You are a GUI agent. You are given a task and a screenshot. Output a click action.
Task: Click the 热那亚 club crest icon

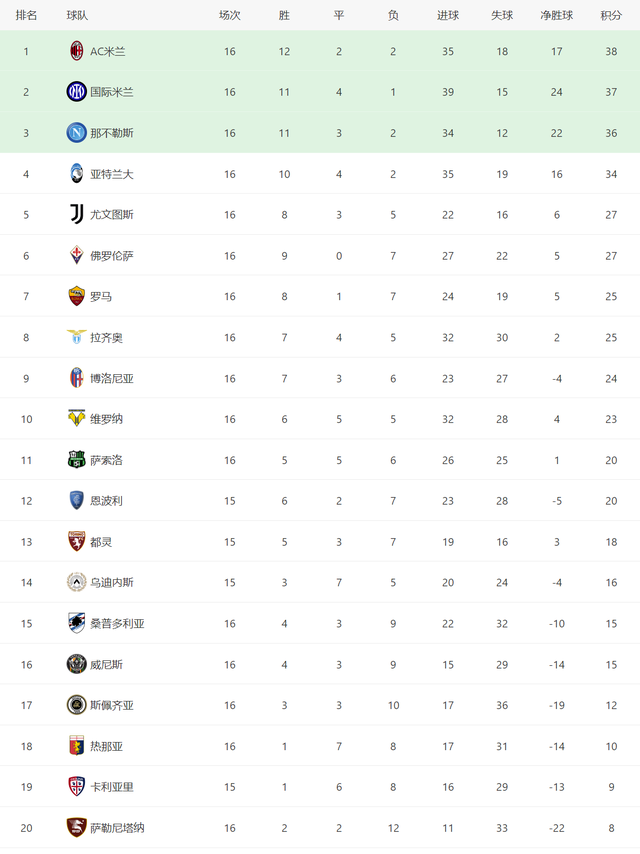pyautogui.click(x=76, y=746)
